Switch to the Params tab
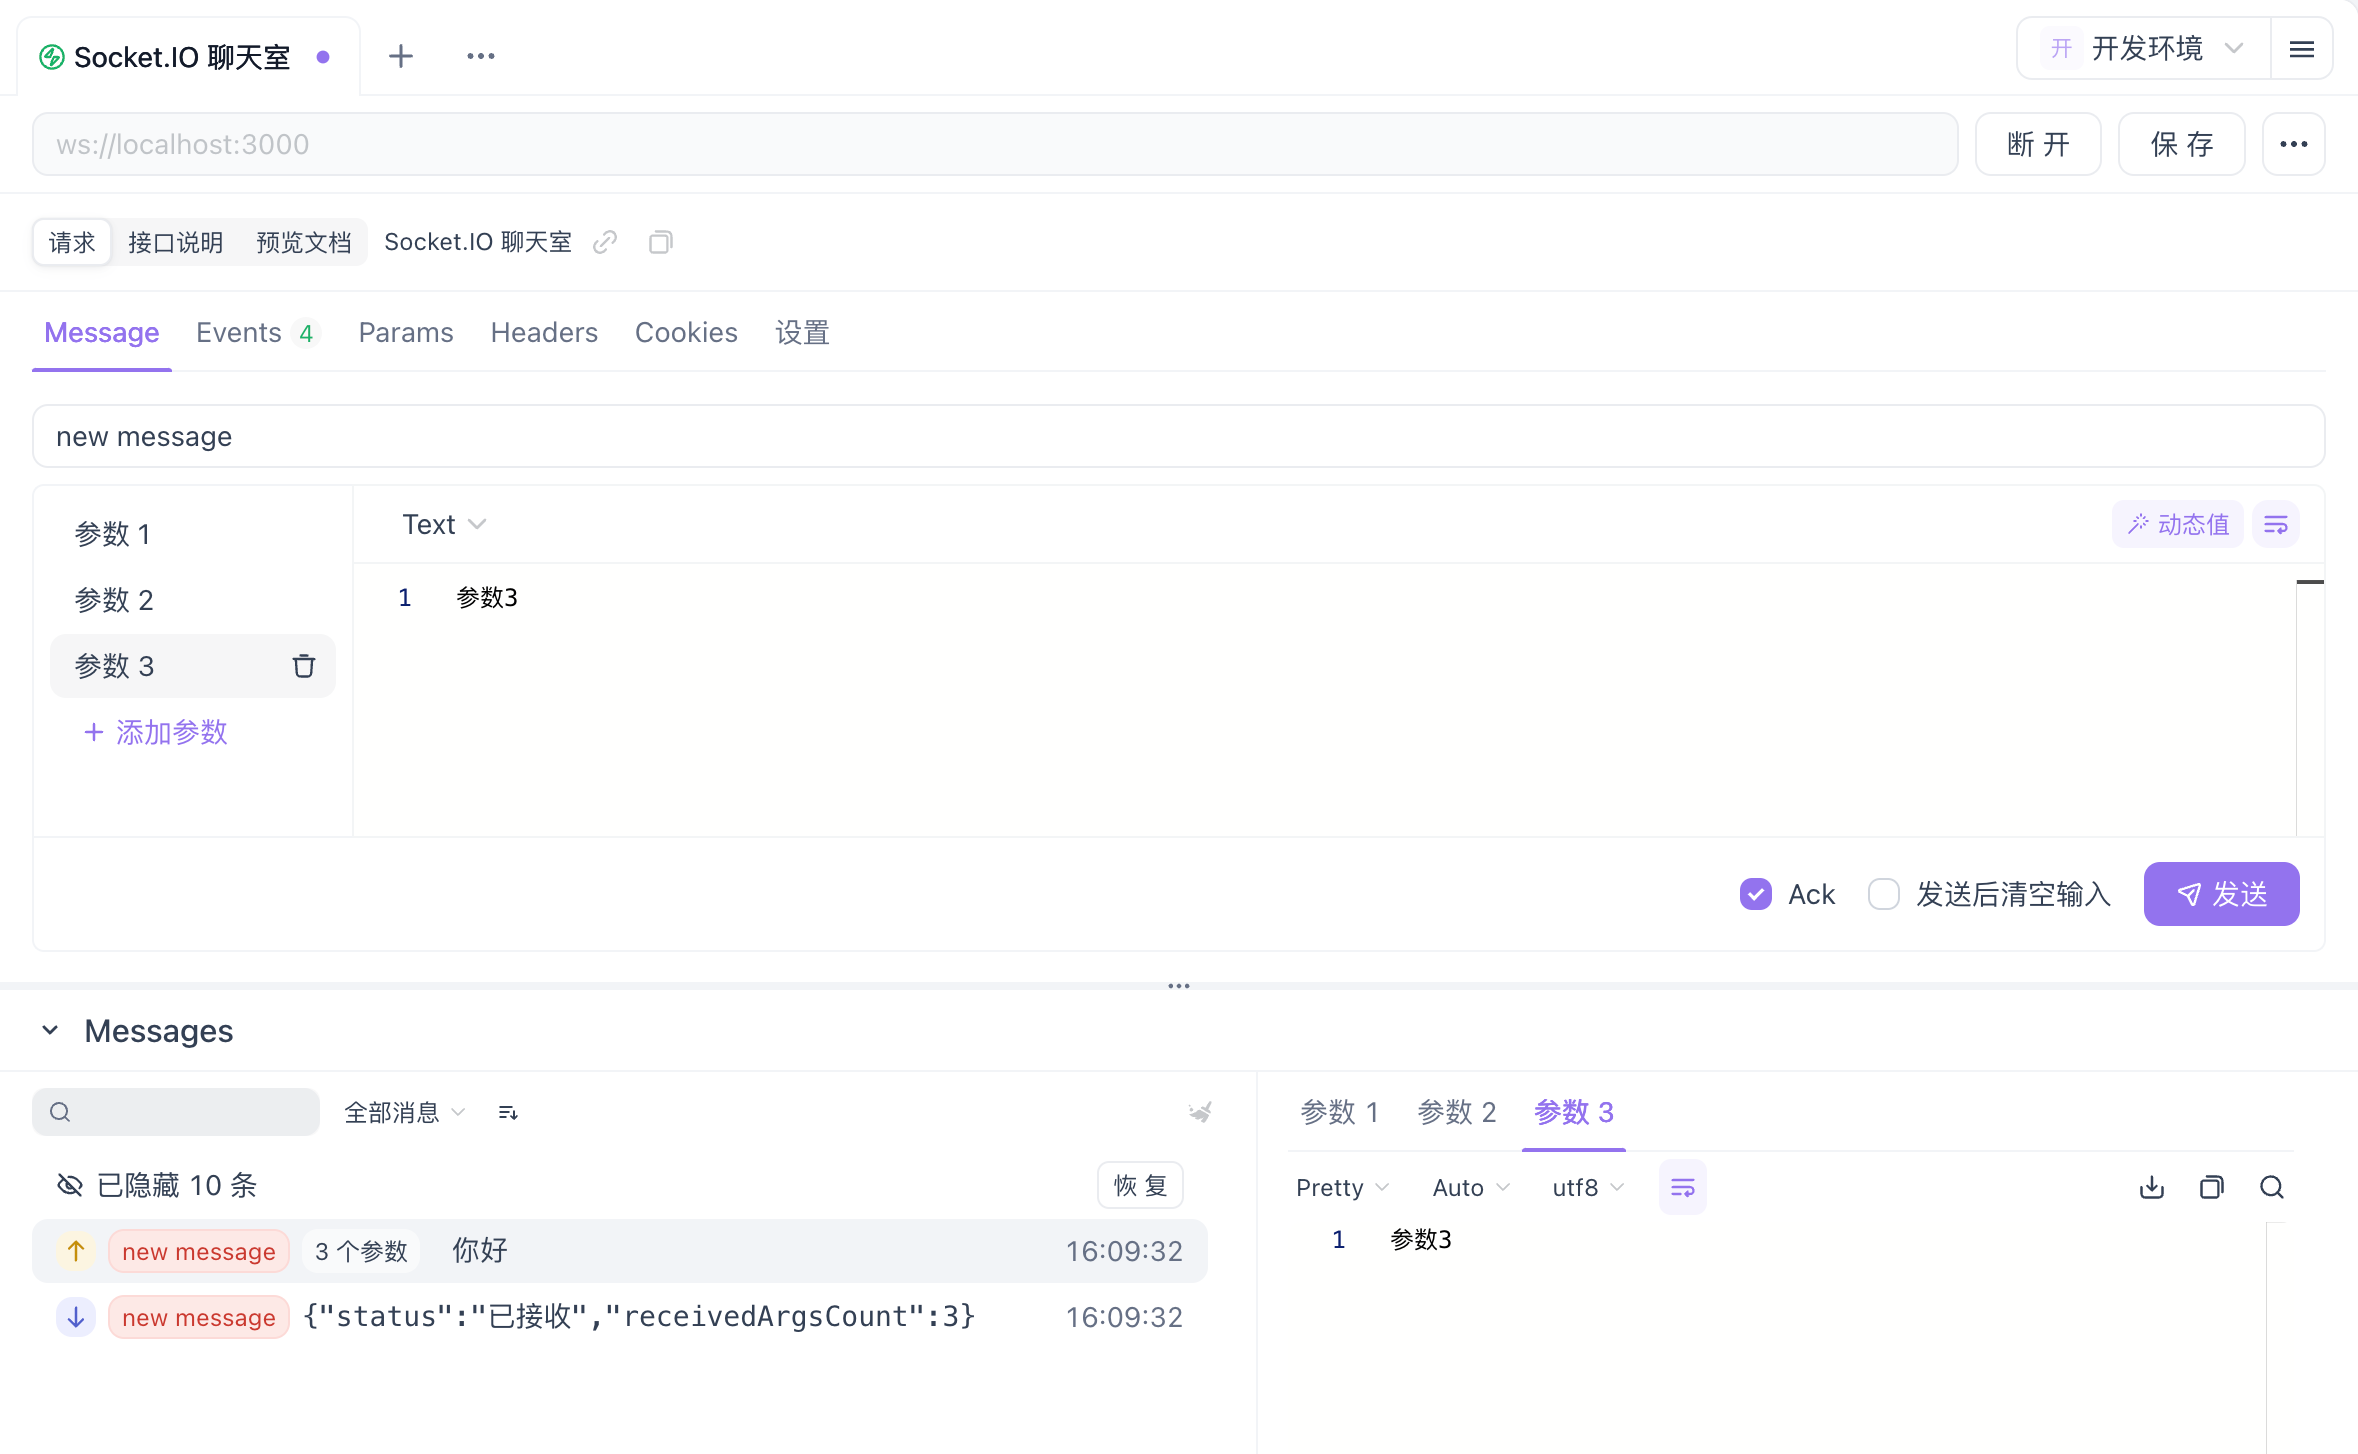This screenshot has height=1454, width=2358. (405, 333)
